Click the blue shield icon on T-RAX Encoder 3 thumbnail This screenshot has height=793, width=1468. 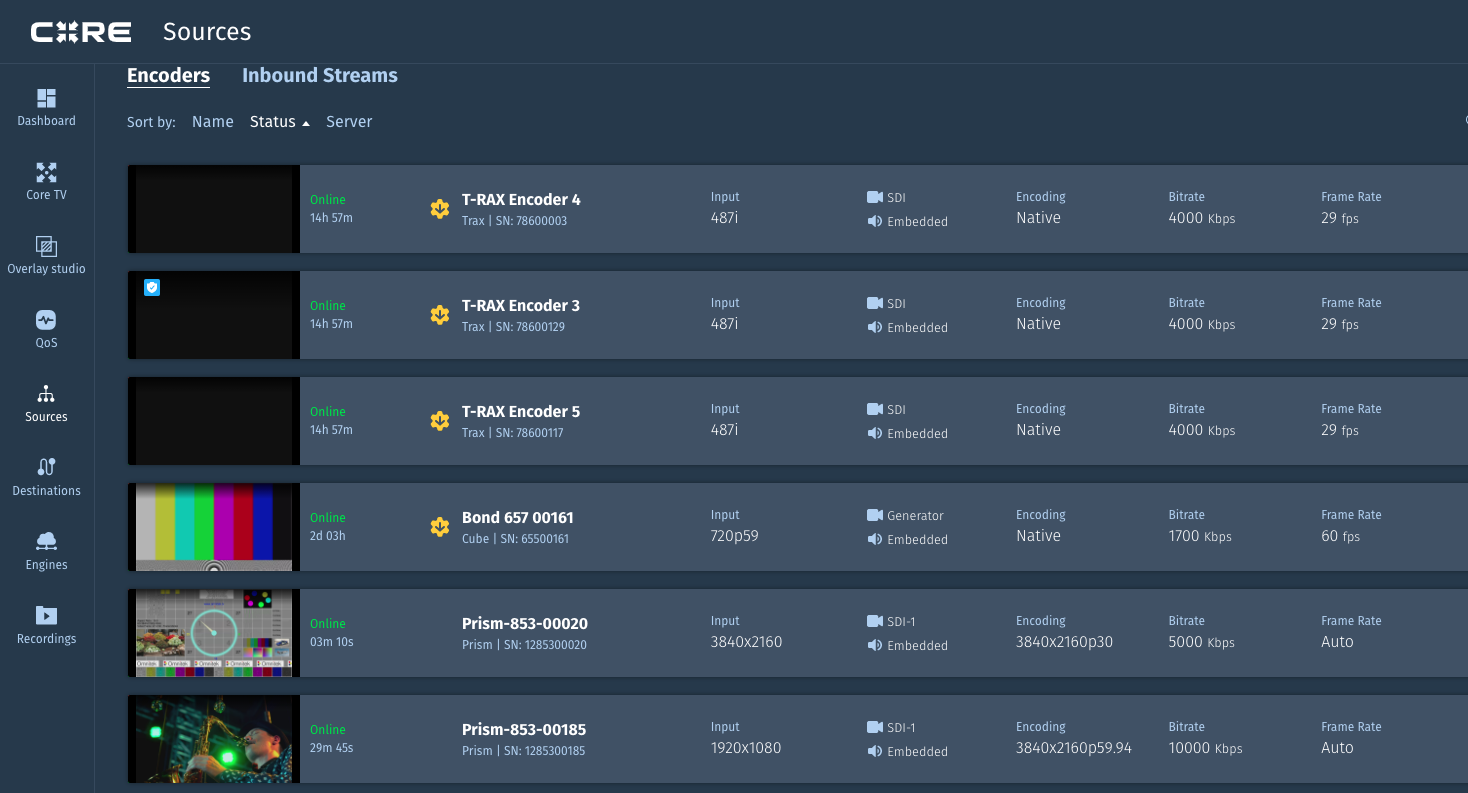point(152,288)
